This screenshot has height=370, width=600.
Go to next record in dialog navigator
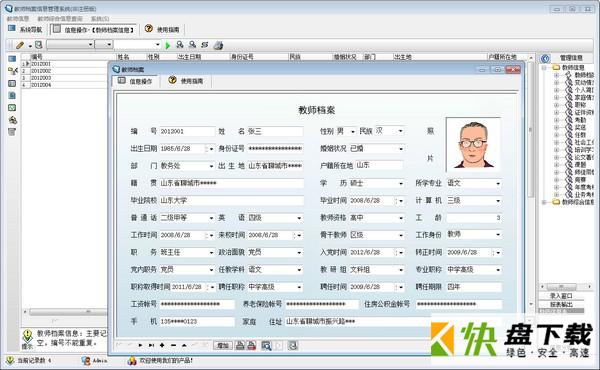140,345
